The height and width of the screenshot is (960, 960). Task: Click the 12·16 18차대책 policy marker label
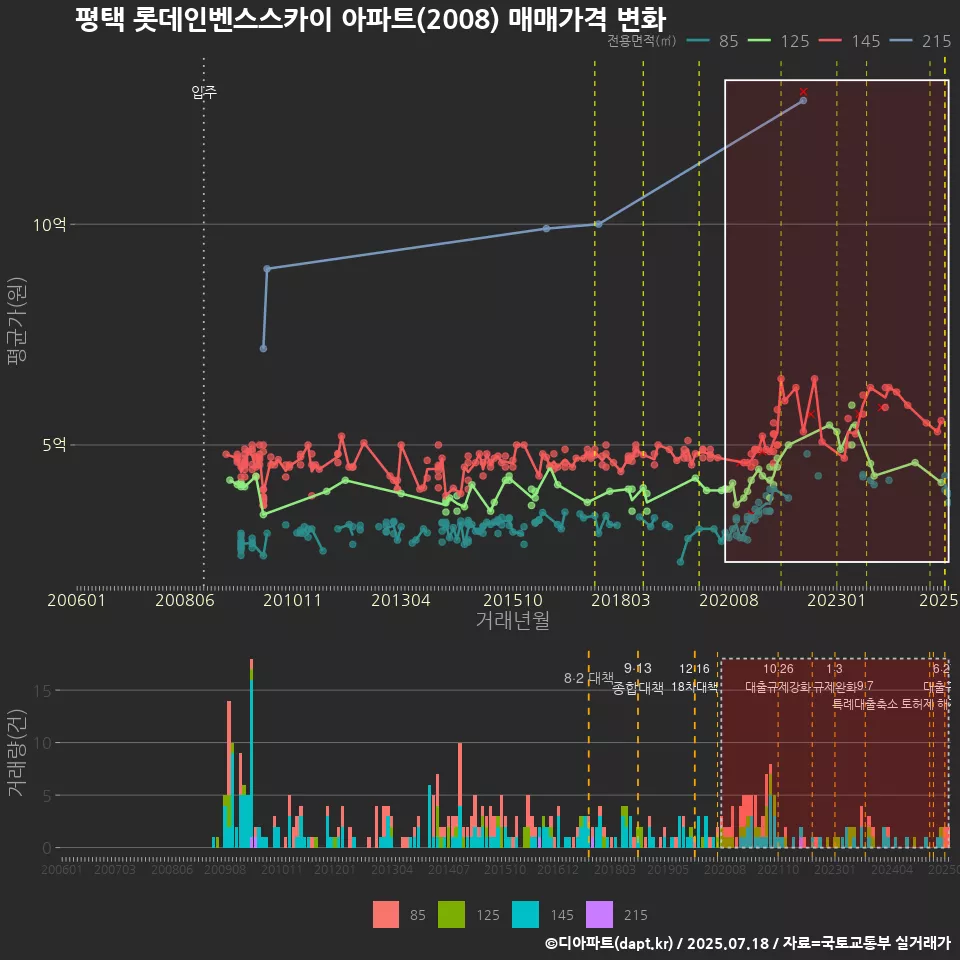click(694, 678)
